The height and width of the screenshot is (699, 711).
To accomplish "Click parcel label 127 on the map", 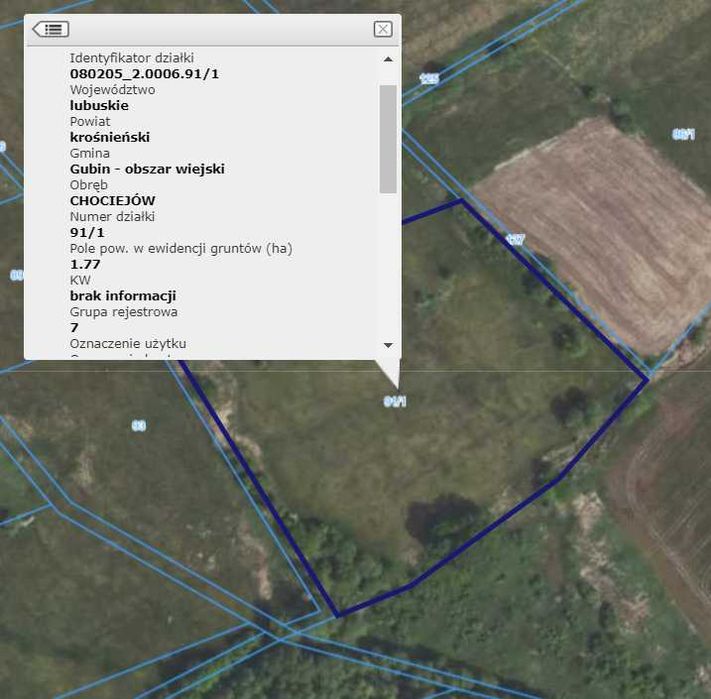I will (x=515, y=239).
